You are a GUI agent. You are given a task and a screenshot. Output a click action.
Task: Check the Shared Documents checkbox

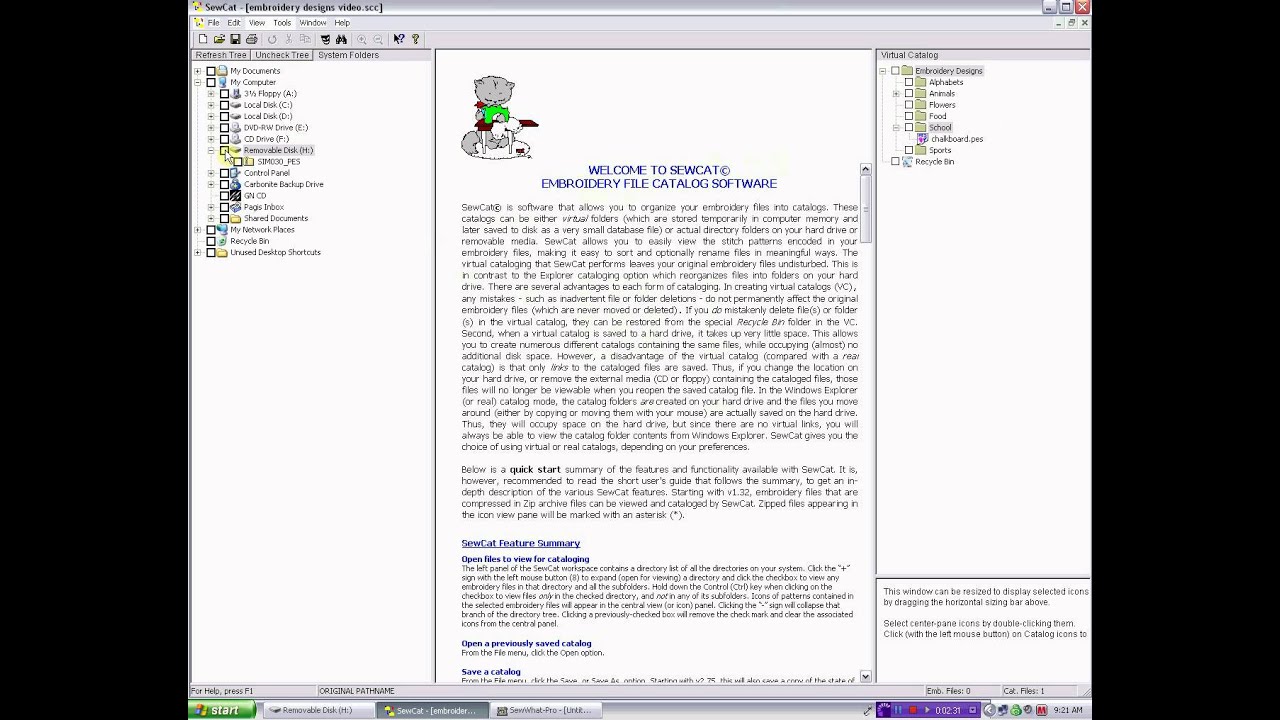(x=225, y=218)
